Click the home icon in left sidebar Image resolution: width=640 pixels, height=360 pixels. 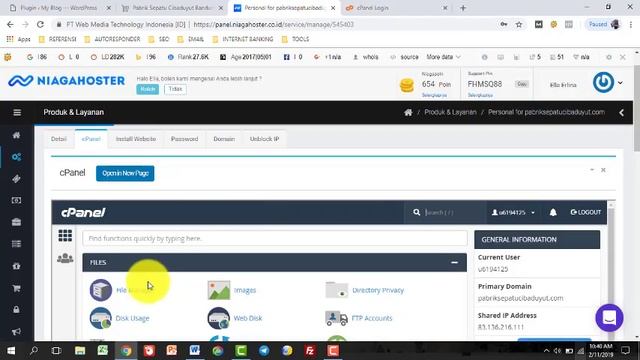pos(16,135)
